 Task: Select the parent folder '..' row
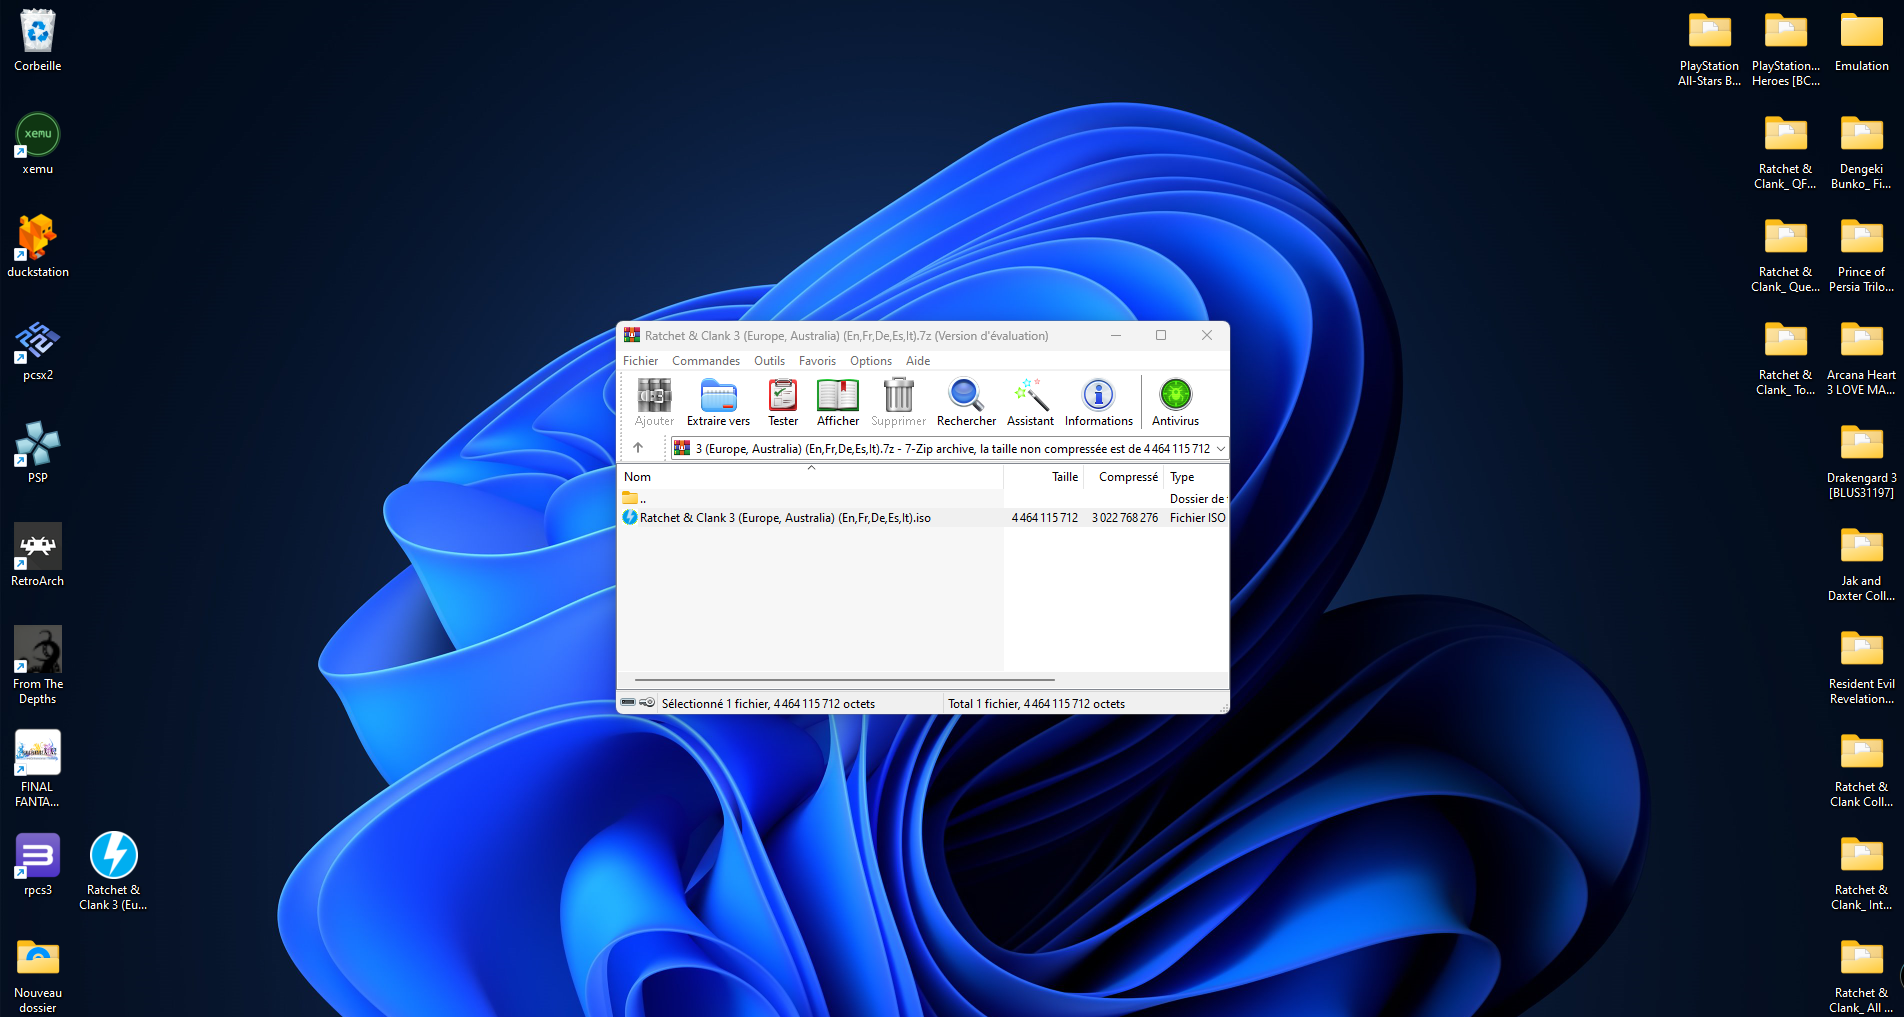tap(922, 498)
